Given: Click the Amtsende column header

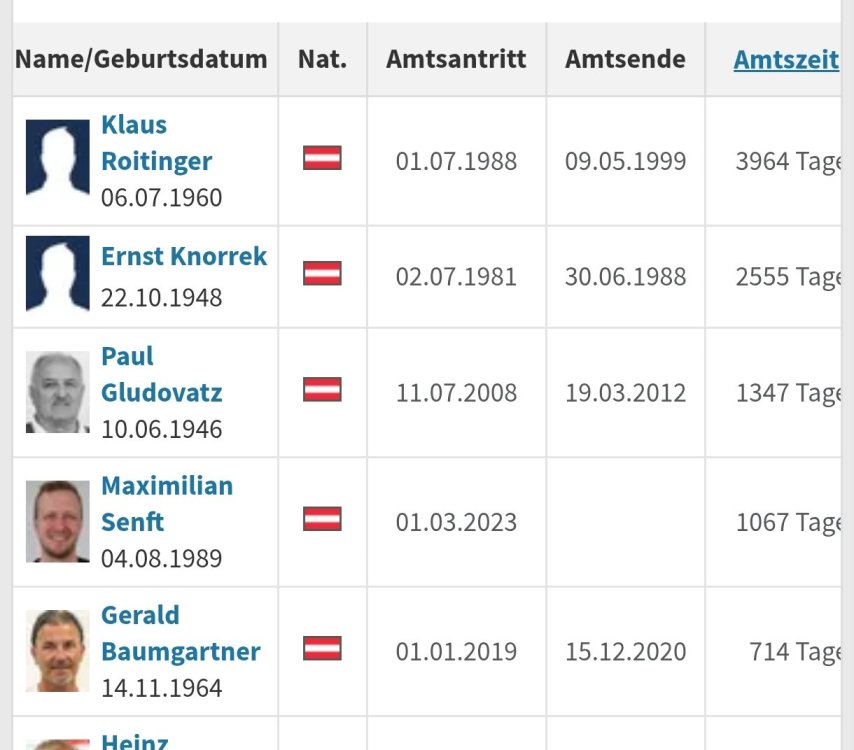Looking at the screenshot, I should tap(625, 59).
